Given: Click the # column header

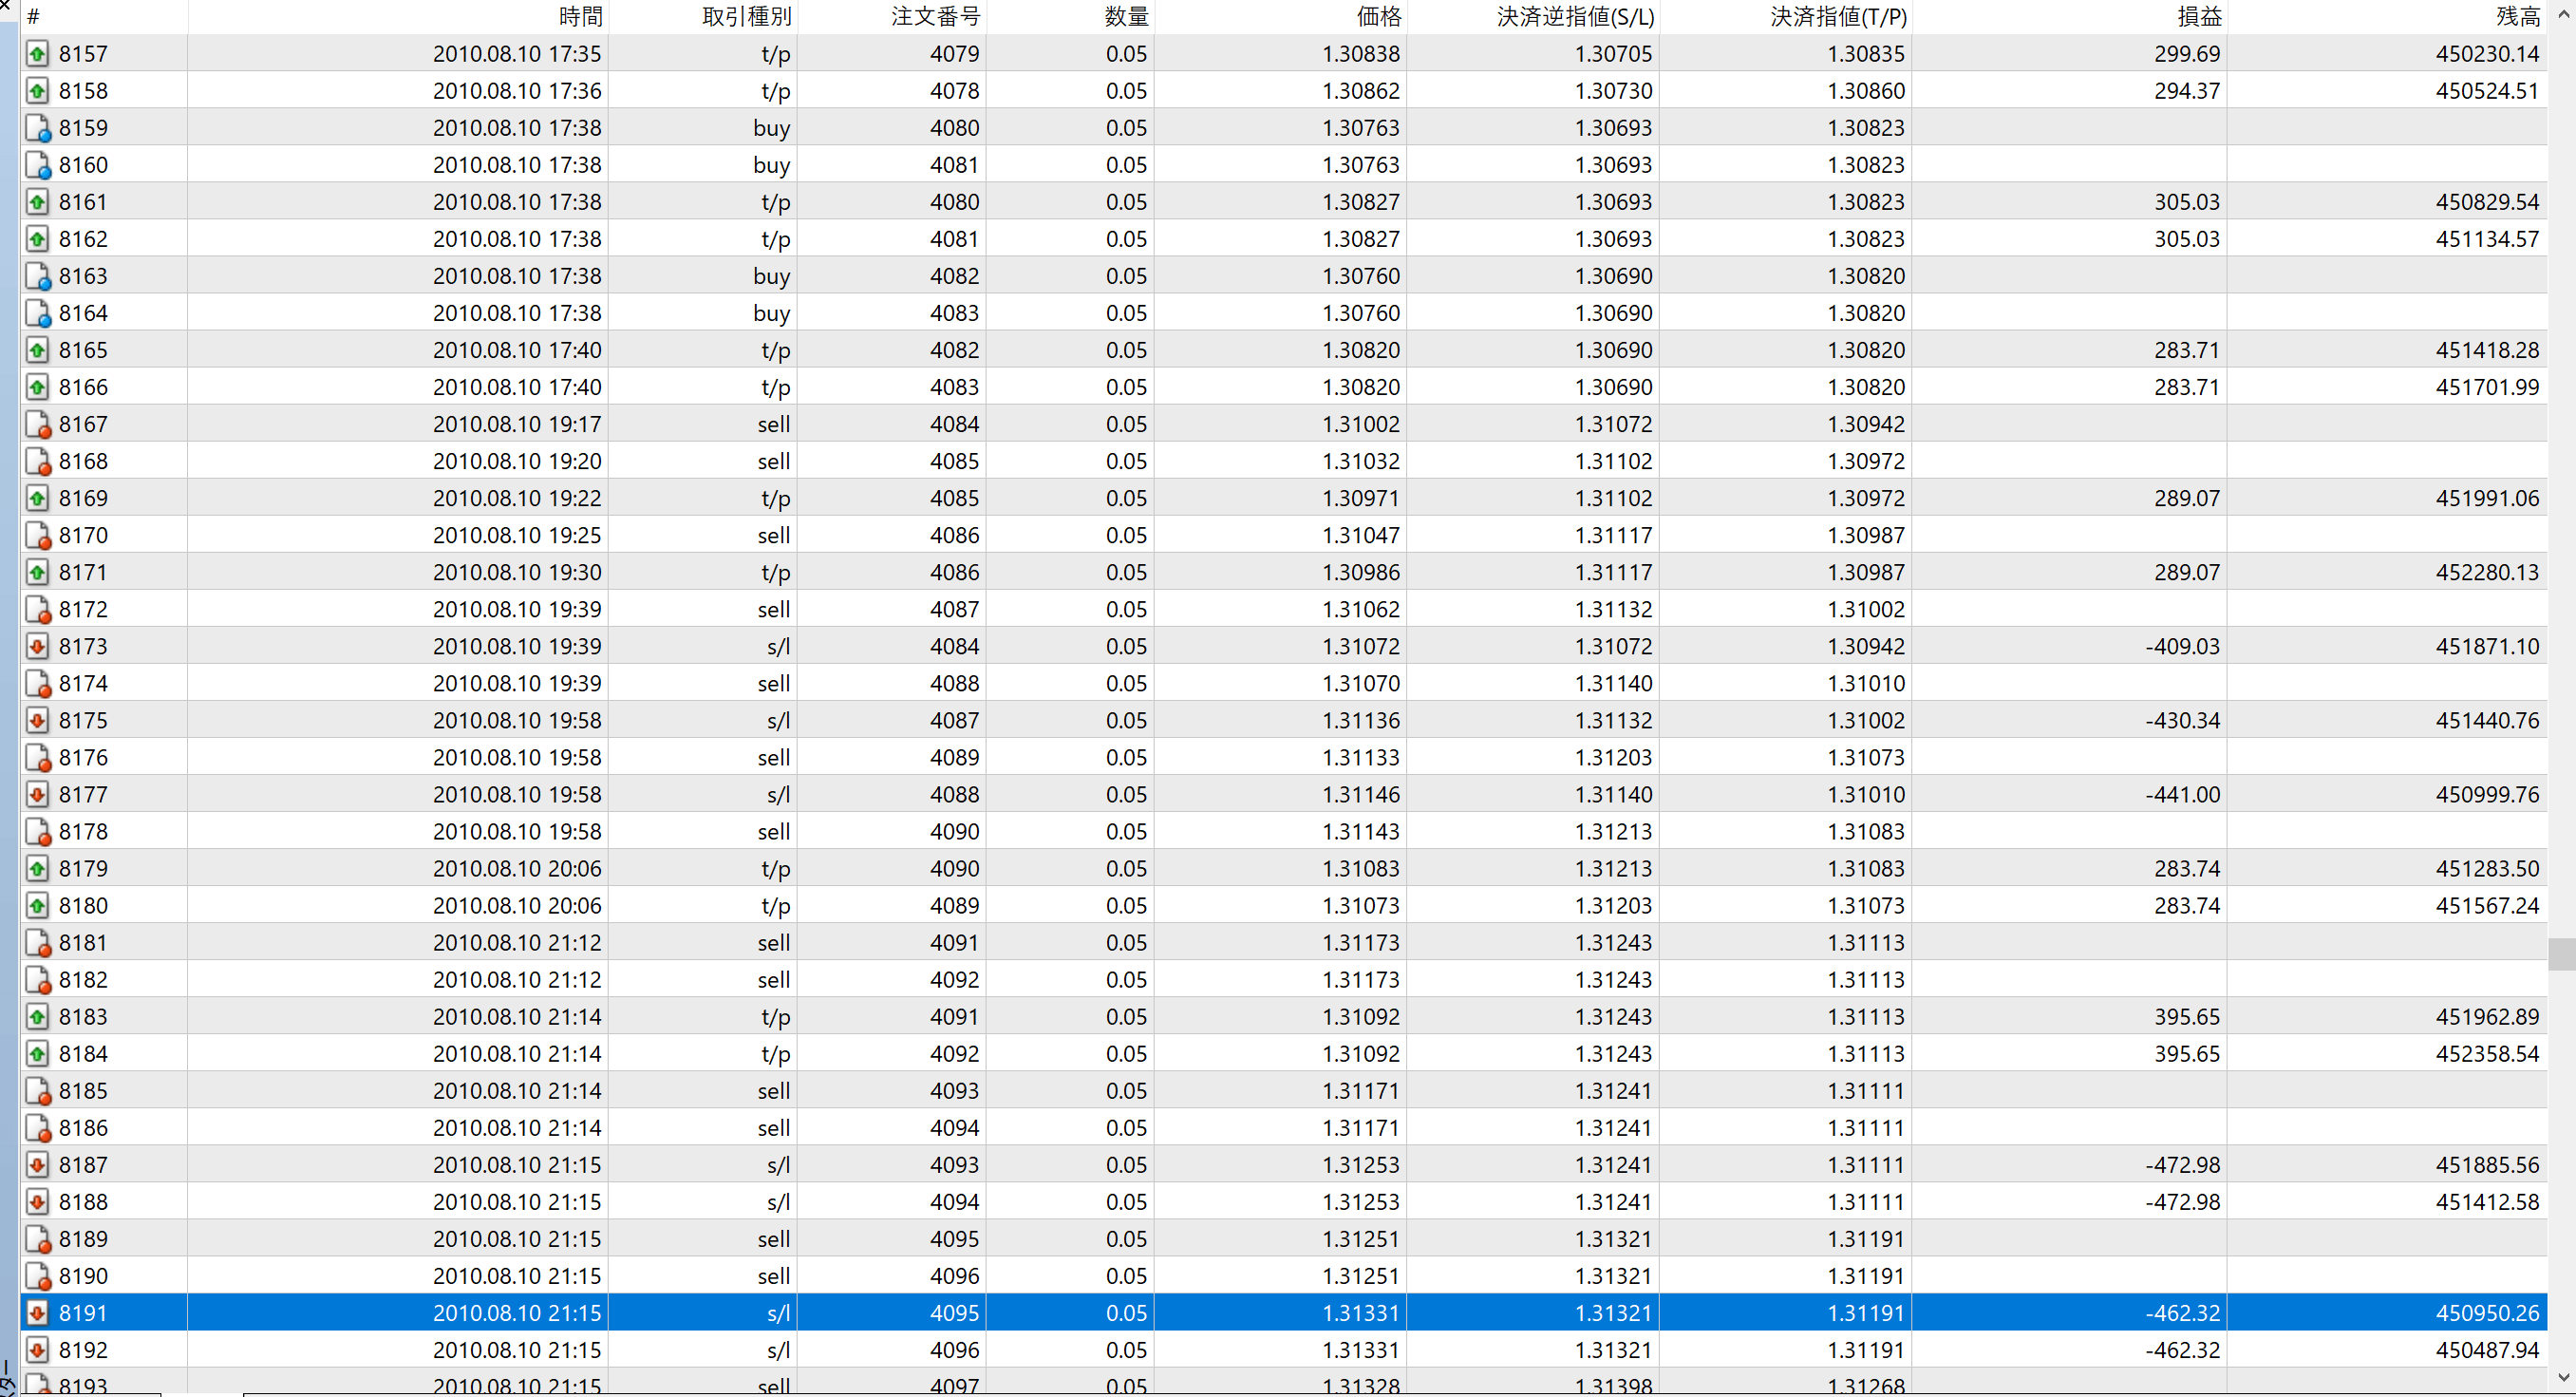Looking at the screenshot, I should click(103, 16).
